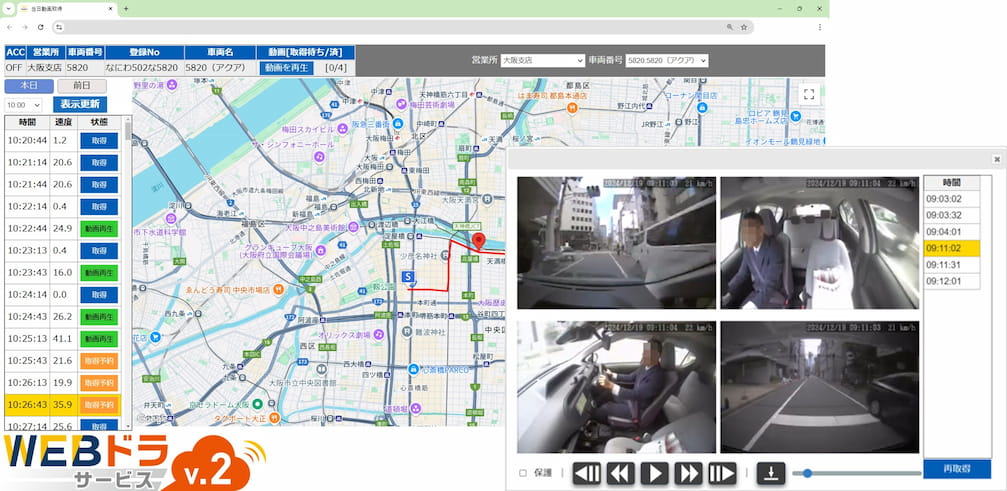Click the play video playback button

pyautogui.click(x=655, y=473)
